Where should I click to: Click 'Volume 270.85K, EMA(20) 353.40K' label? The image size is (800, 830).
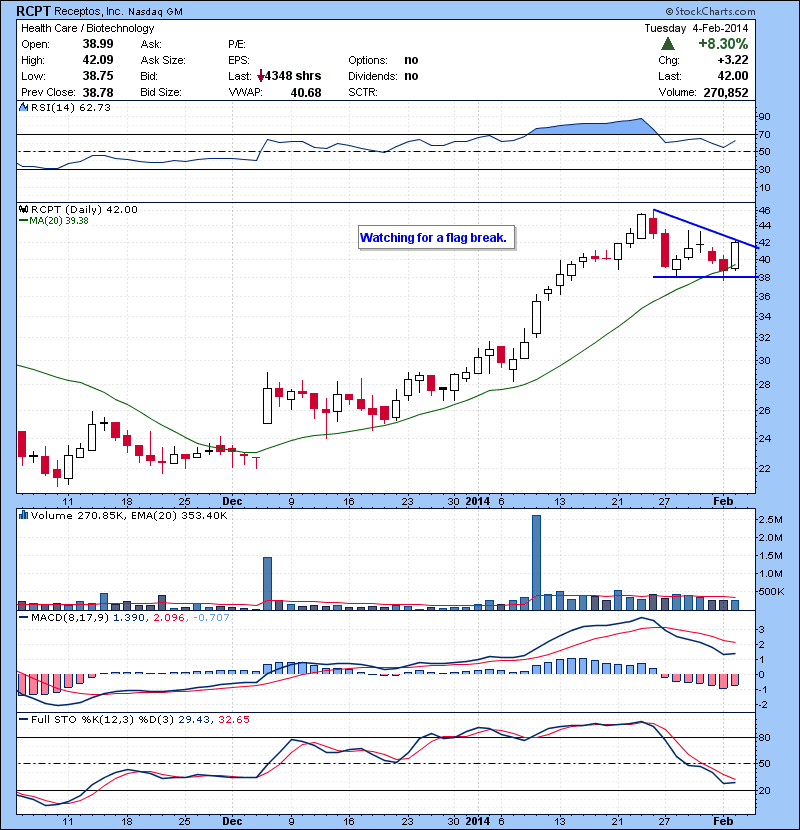click(129, 515)
